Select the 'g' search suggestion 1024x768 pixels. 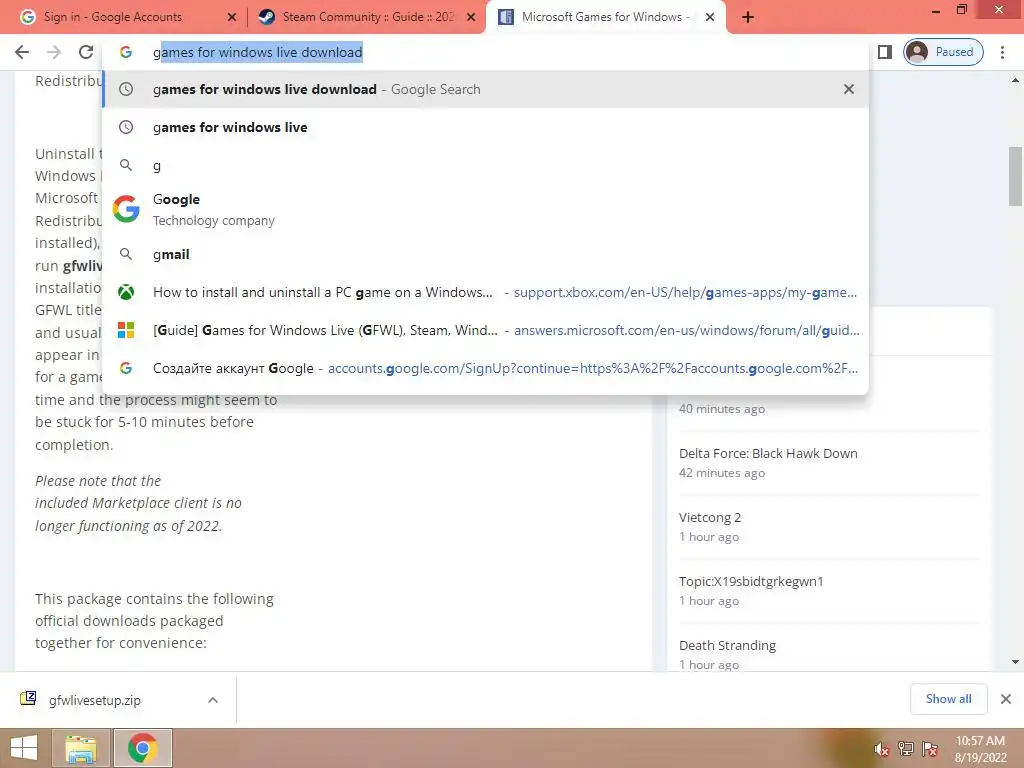click(x=485, y=165)
